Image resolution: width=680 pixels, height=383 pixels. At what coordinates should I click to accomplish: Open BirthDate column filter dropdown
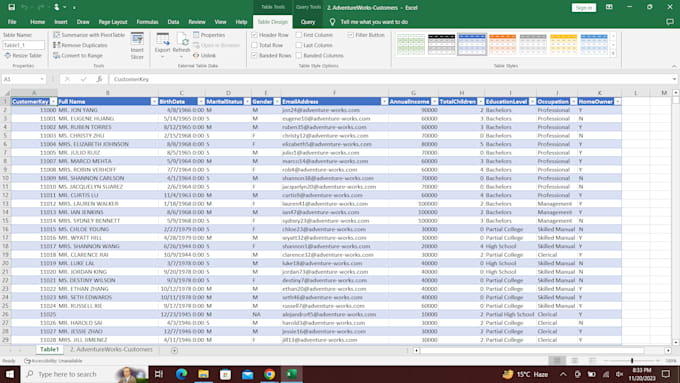201,101
